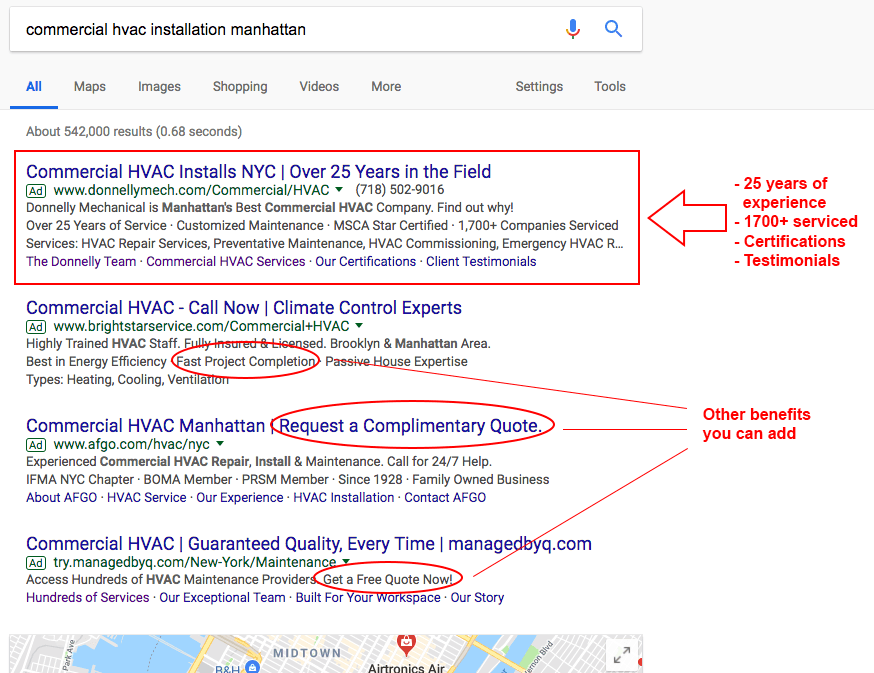Screen dimensions: 874x673
Task: Go to the Shopping tab
Action: pos(240,86)
